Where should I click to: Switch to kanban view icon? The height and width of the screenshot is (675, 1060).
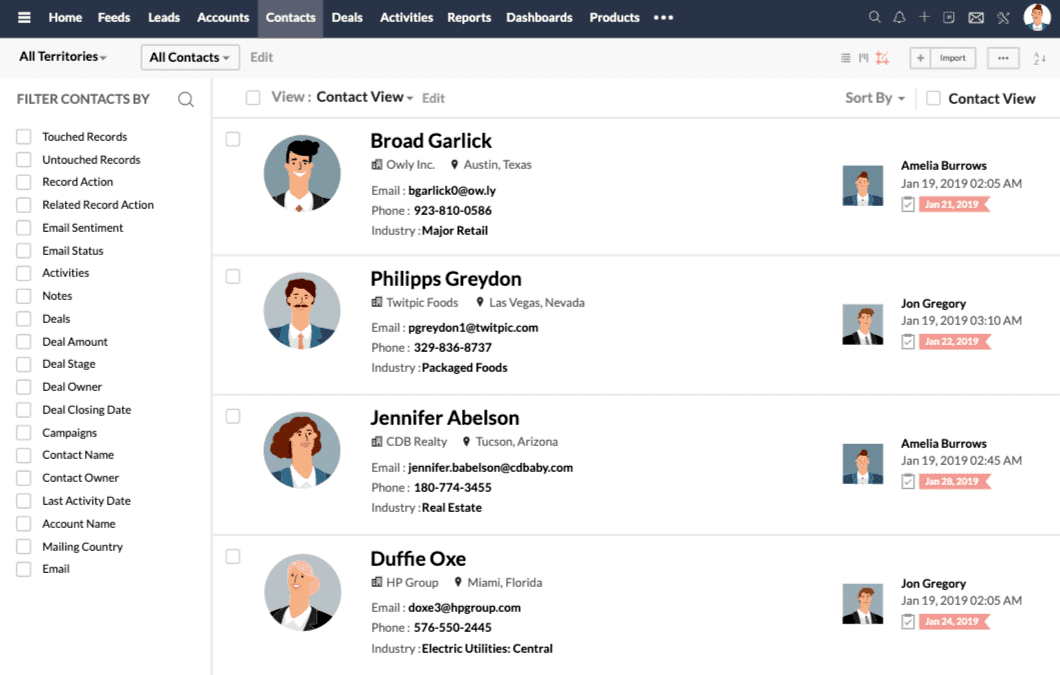(863, 58)
